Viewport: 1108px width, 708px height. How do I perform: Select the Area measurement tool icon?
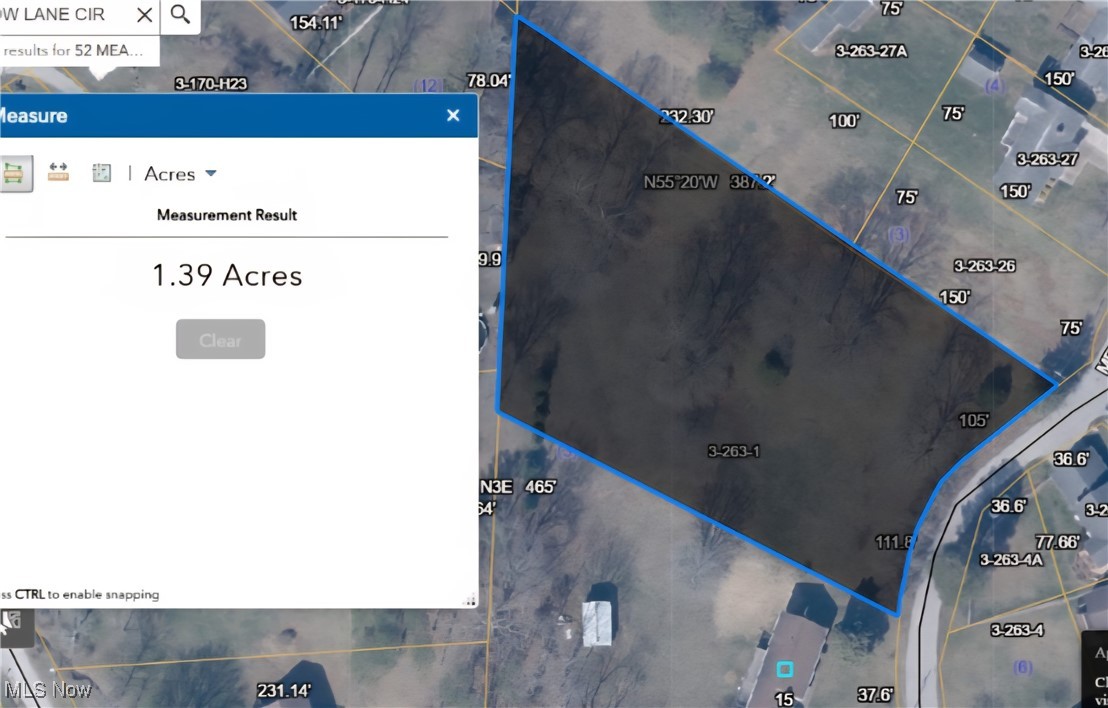click(14, 173)
